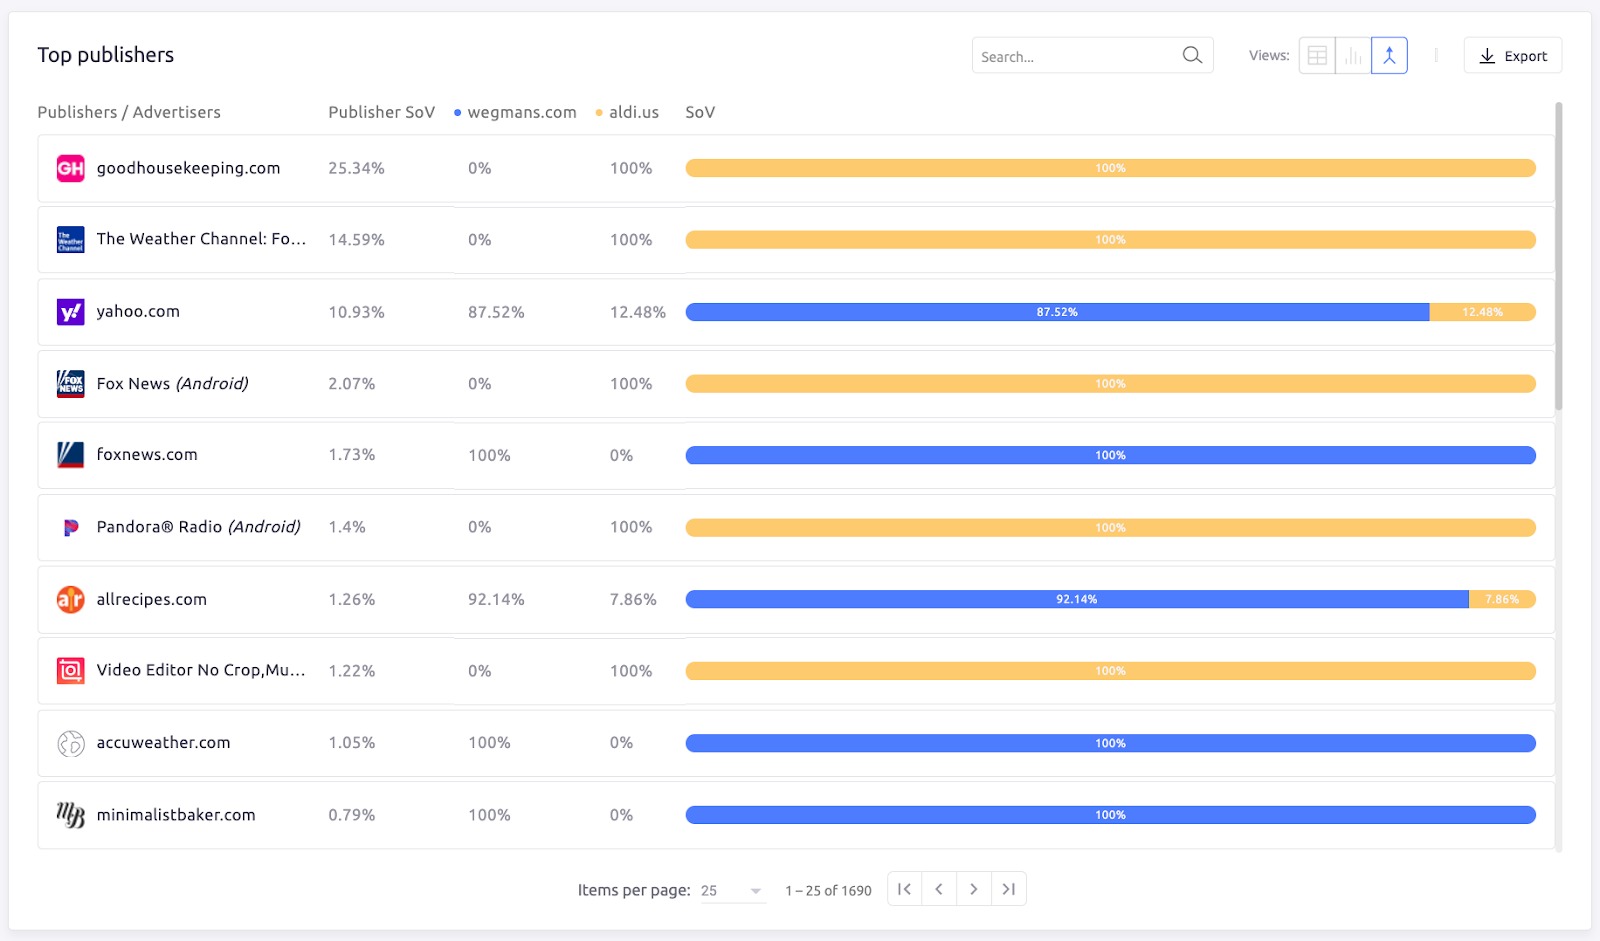Click the accuweather.com globe icon
The image size is (1600, 941).
[70, 743]
